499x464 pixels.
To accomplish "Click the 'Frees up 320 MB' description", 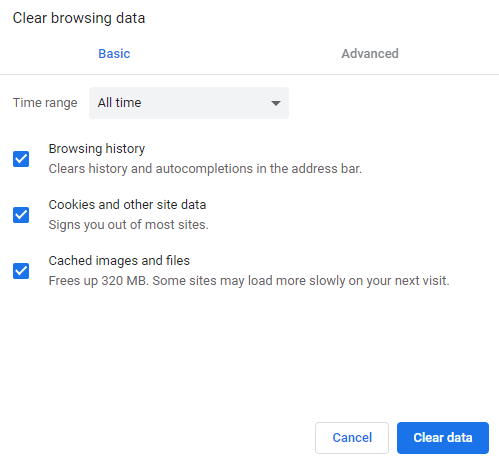I will coord(249,281).
